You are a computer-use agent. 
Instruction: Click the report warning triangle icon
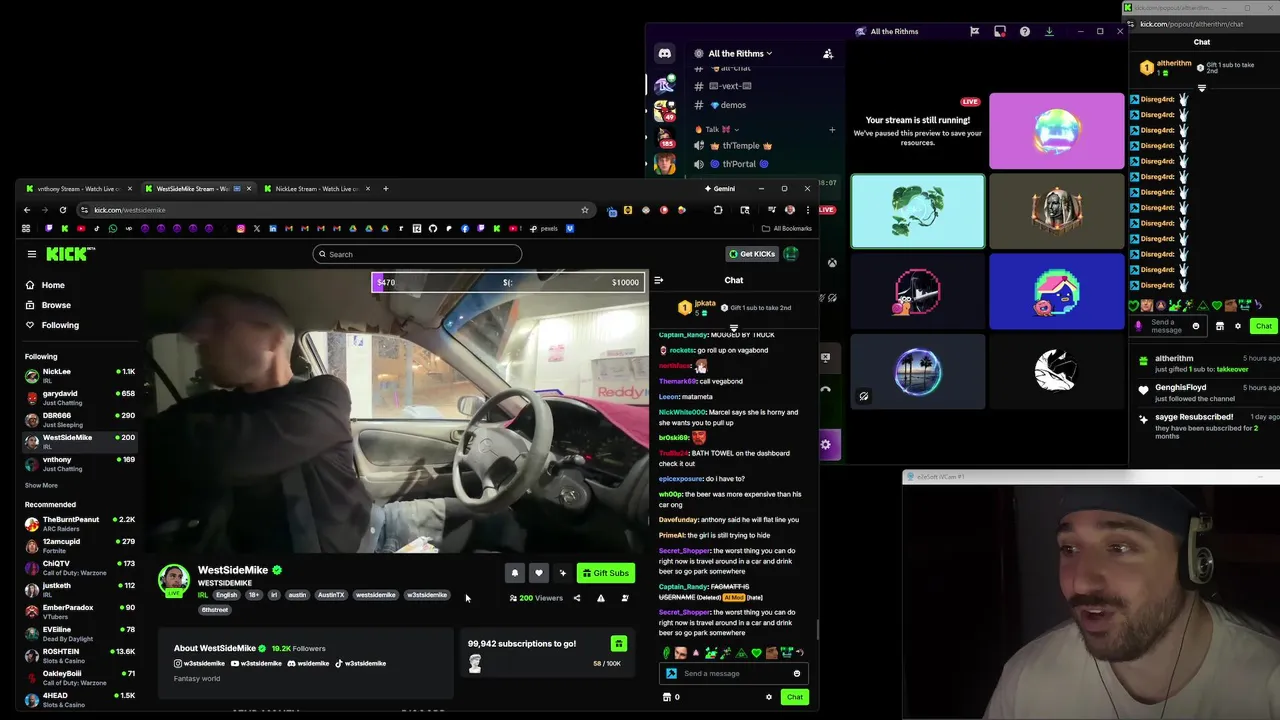tap(601, 598)
